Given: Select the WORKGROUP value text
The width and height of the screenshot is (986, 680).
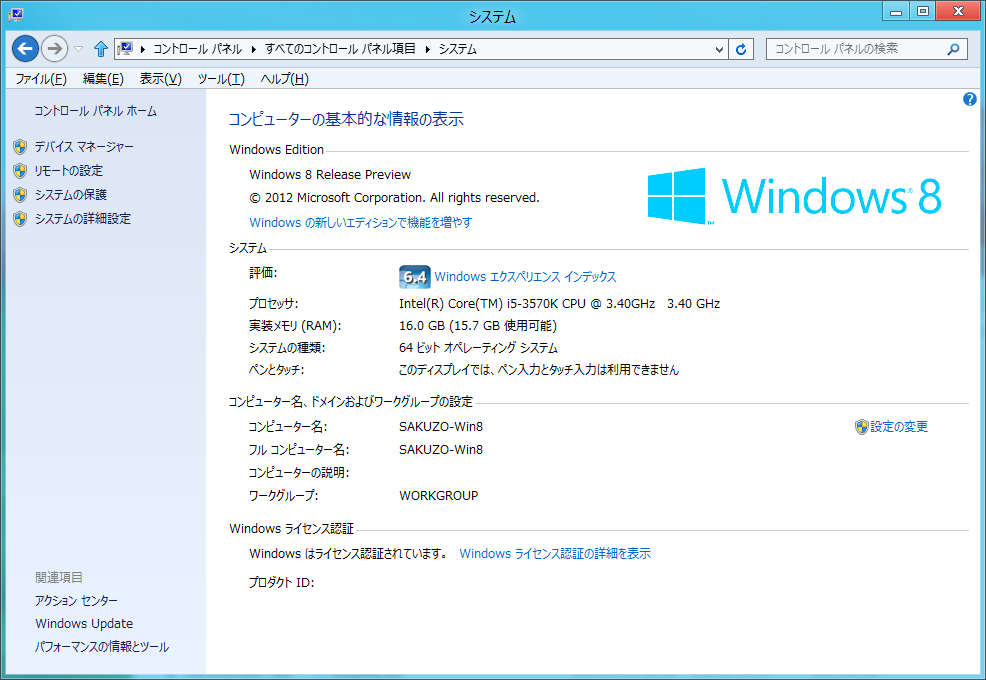Looking at the screenshot, I should (x=438, y=496).
